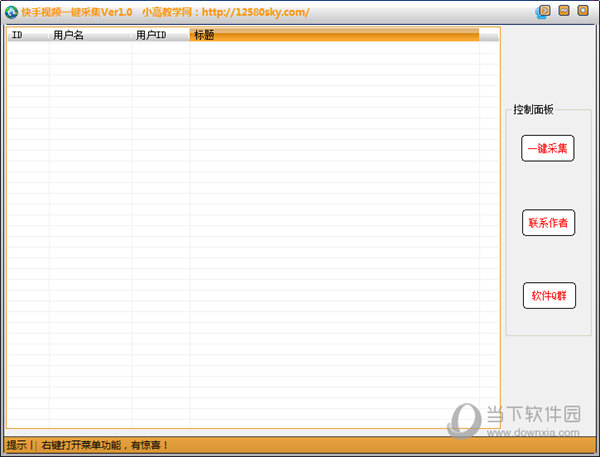The height and width of the screenshot is (457, 600).
Task: Click the 提示 label in status bar
Action: coord(16,445)
